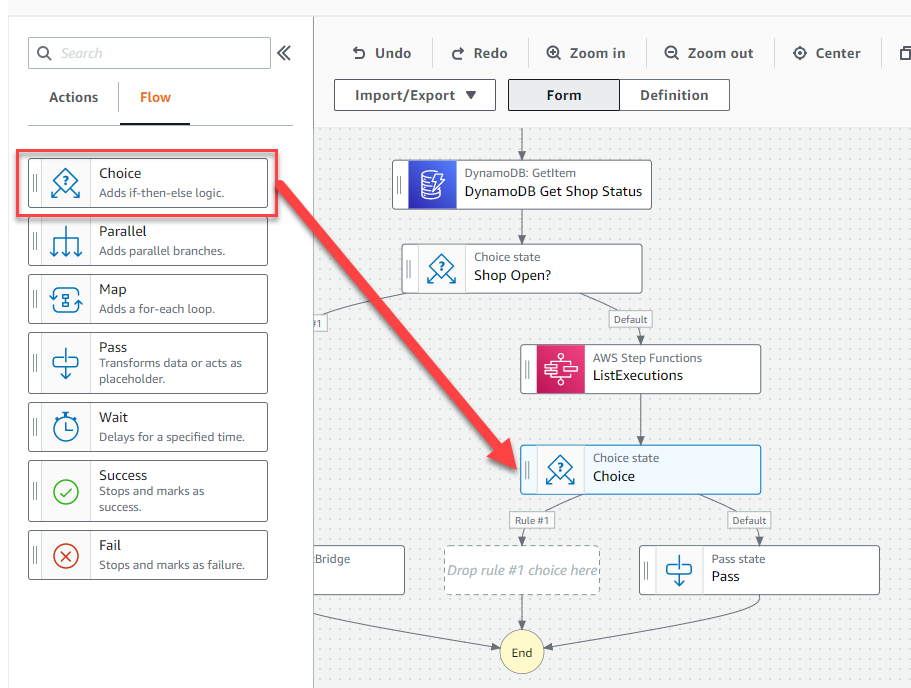
Task: Click the icon of the selected Choice node
Action: tap(560, 470)
